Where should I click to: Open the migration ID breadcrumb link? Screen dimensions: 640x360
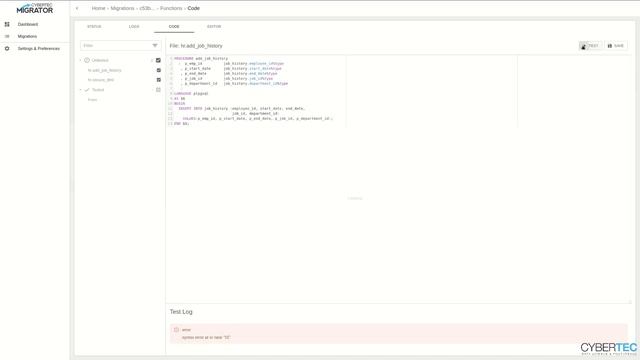(147, 8)
